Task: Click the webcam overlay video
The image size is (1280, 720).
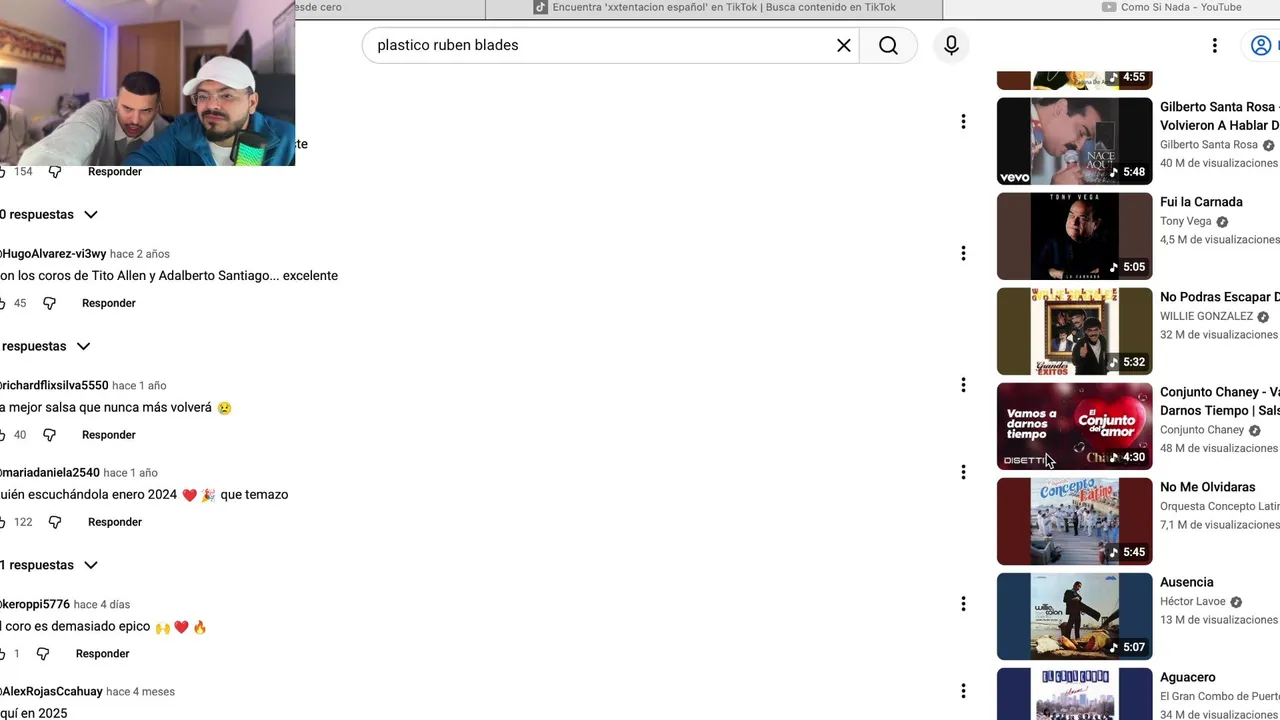Action: click(x=147, y=82)
